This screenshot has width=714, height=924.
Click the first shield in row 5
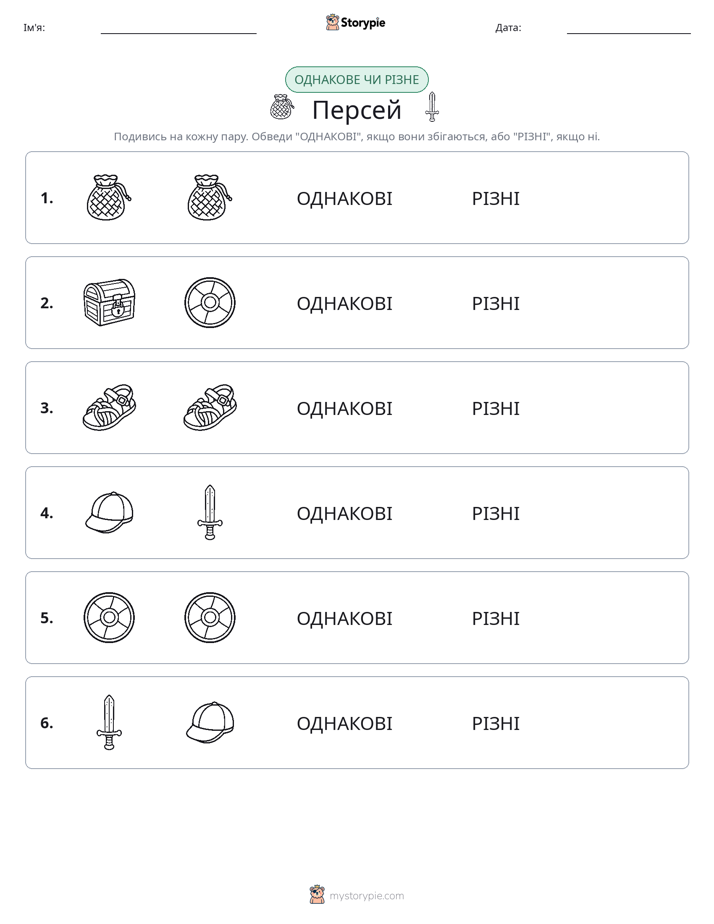point(109,618)
